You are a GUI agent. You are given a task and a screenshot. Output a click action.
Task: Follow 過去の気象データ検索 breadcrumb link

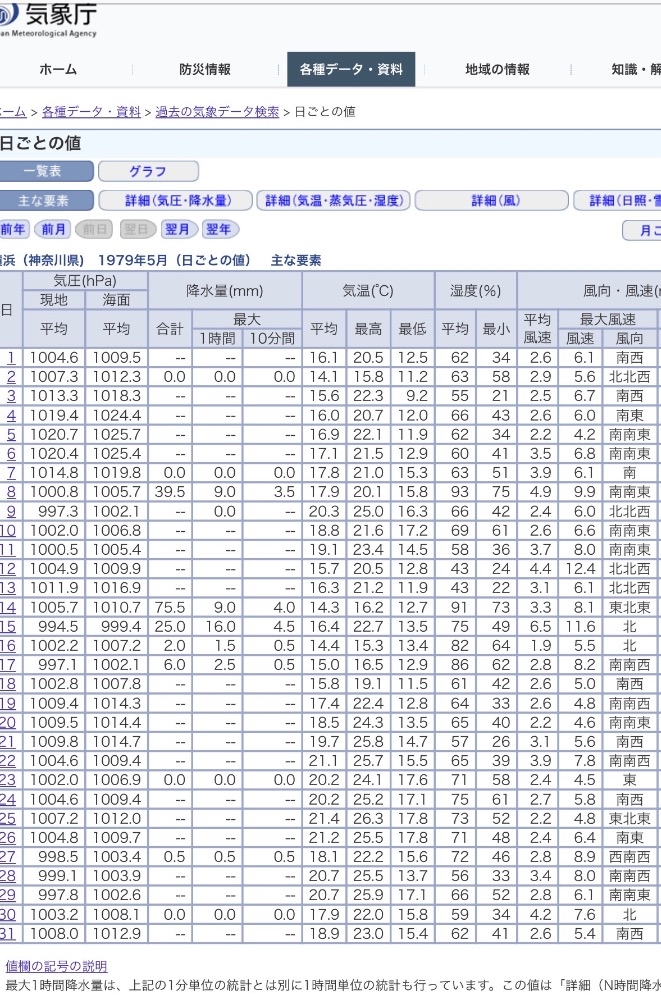click(x=217, y=112)
